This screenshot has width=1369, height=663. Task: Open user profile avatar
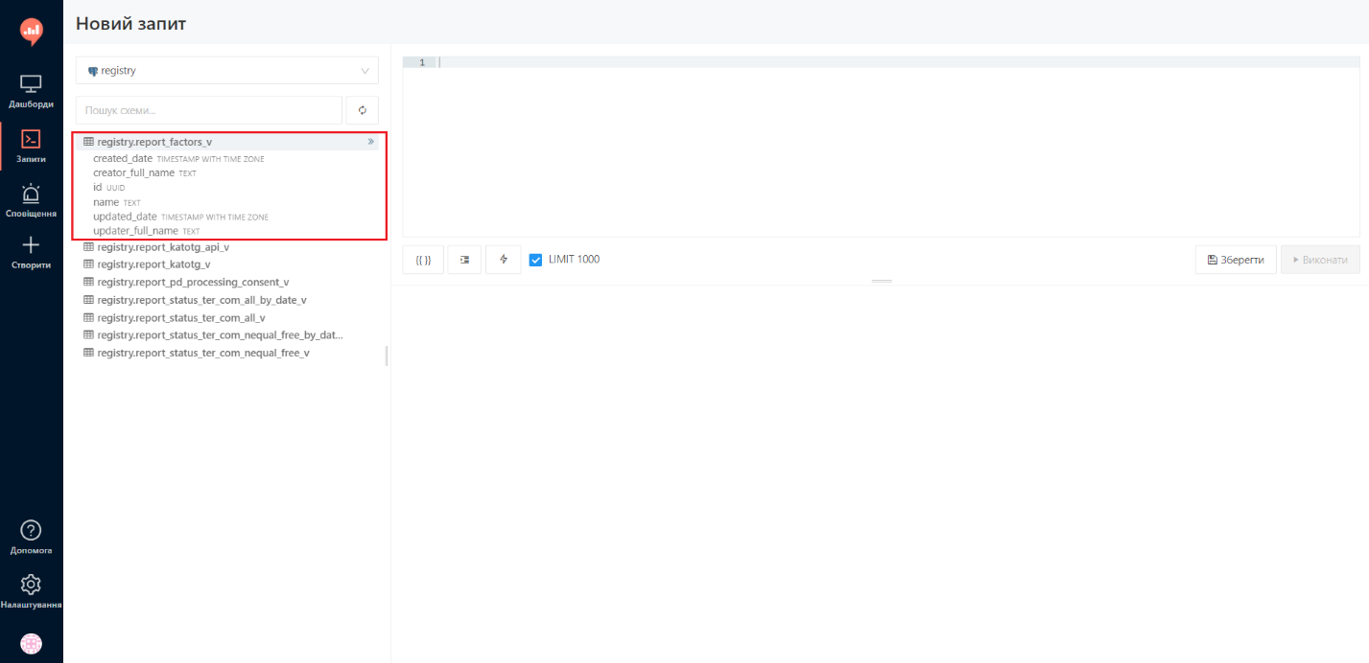coord(31,645)
